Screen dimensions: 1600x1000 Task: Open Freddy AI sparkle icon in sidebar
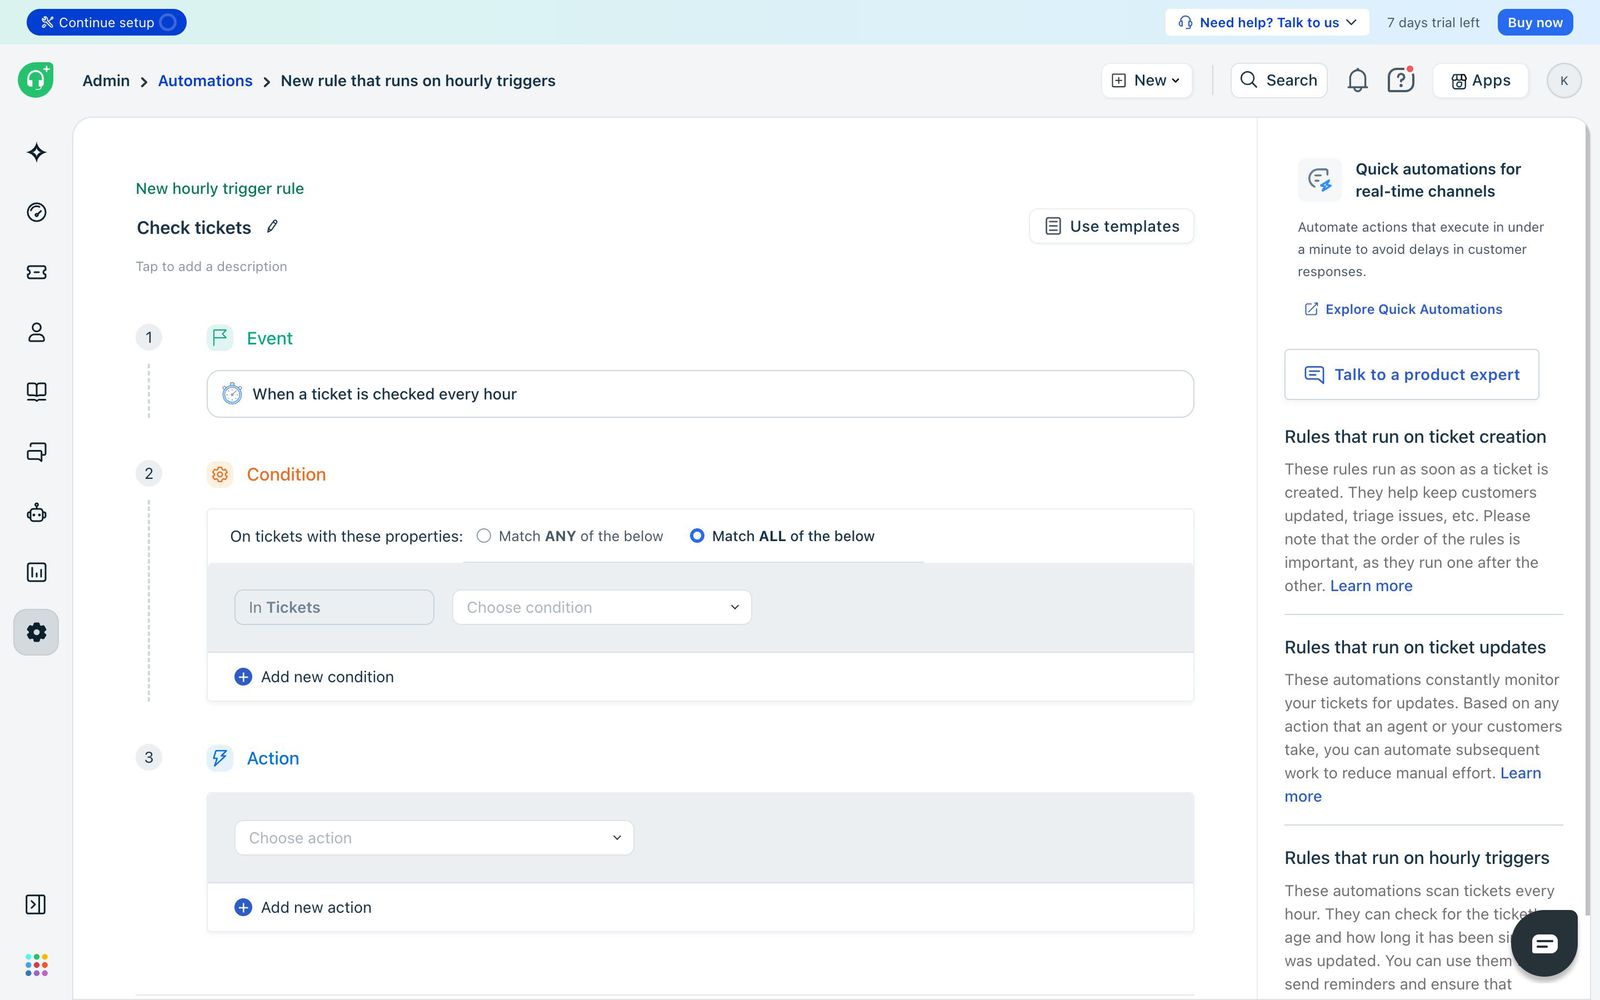point(36,152)
